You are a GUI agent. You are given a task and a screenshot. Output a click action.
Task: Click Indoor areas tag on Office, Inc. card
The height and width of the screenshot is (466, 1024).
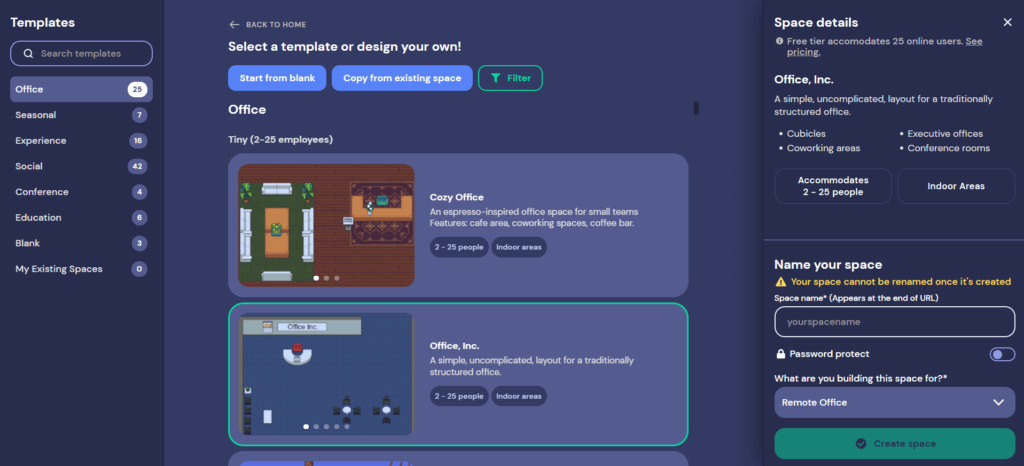click(x=519, y=396)
